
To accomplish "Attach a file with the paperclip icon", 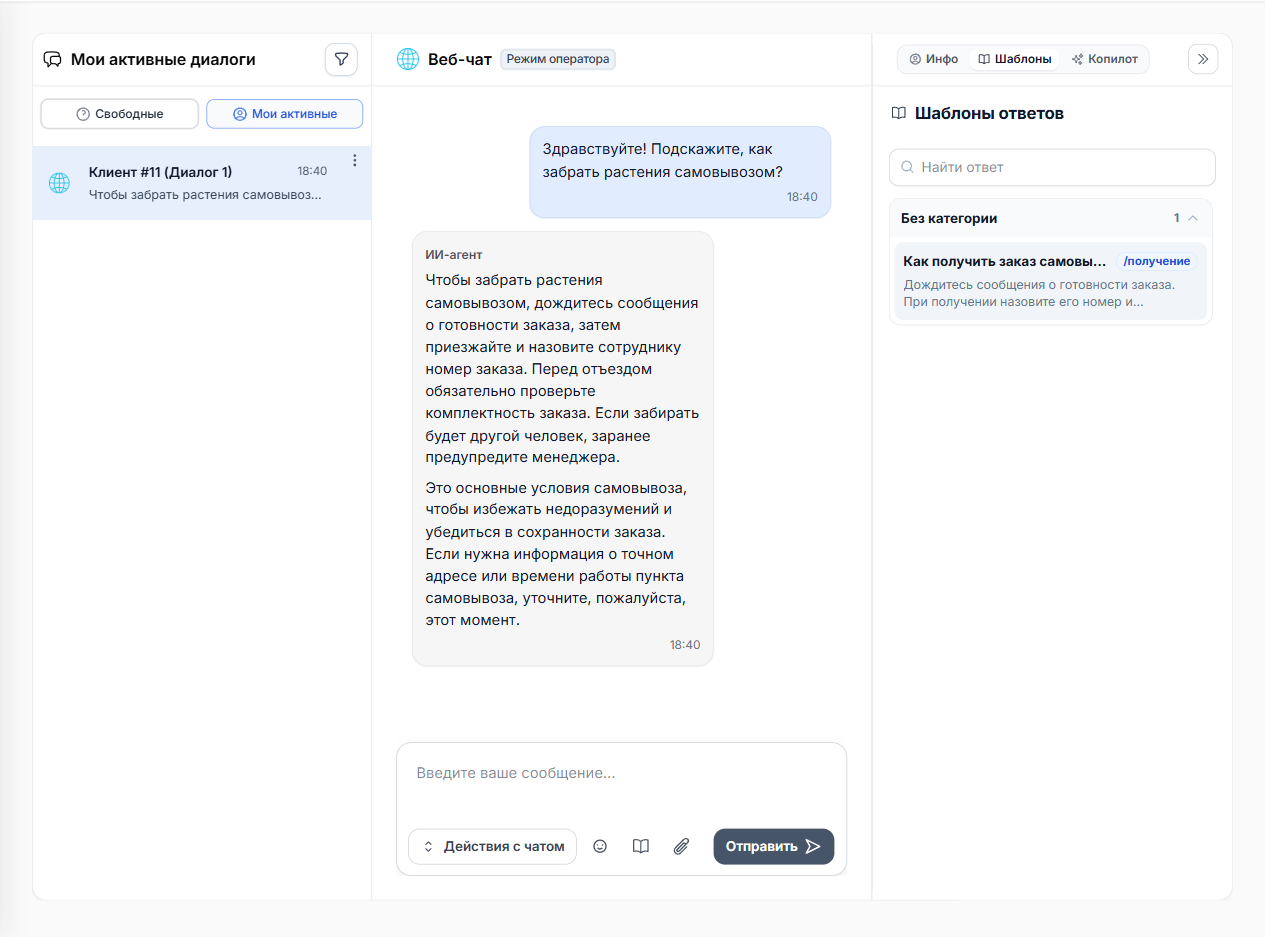I will [x=681, y=846].
